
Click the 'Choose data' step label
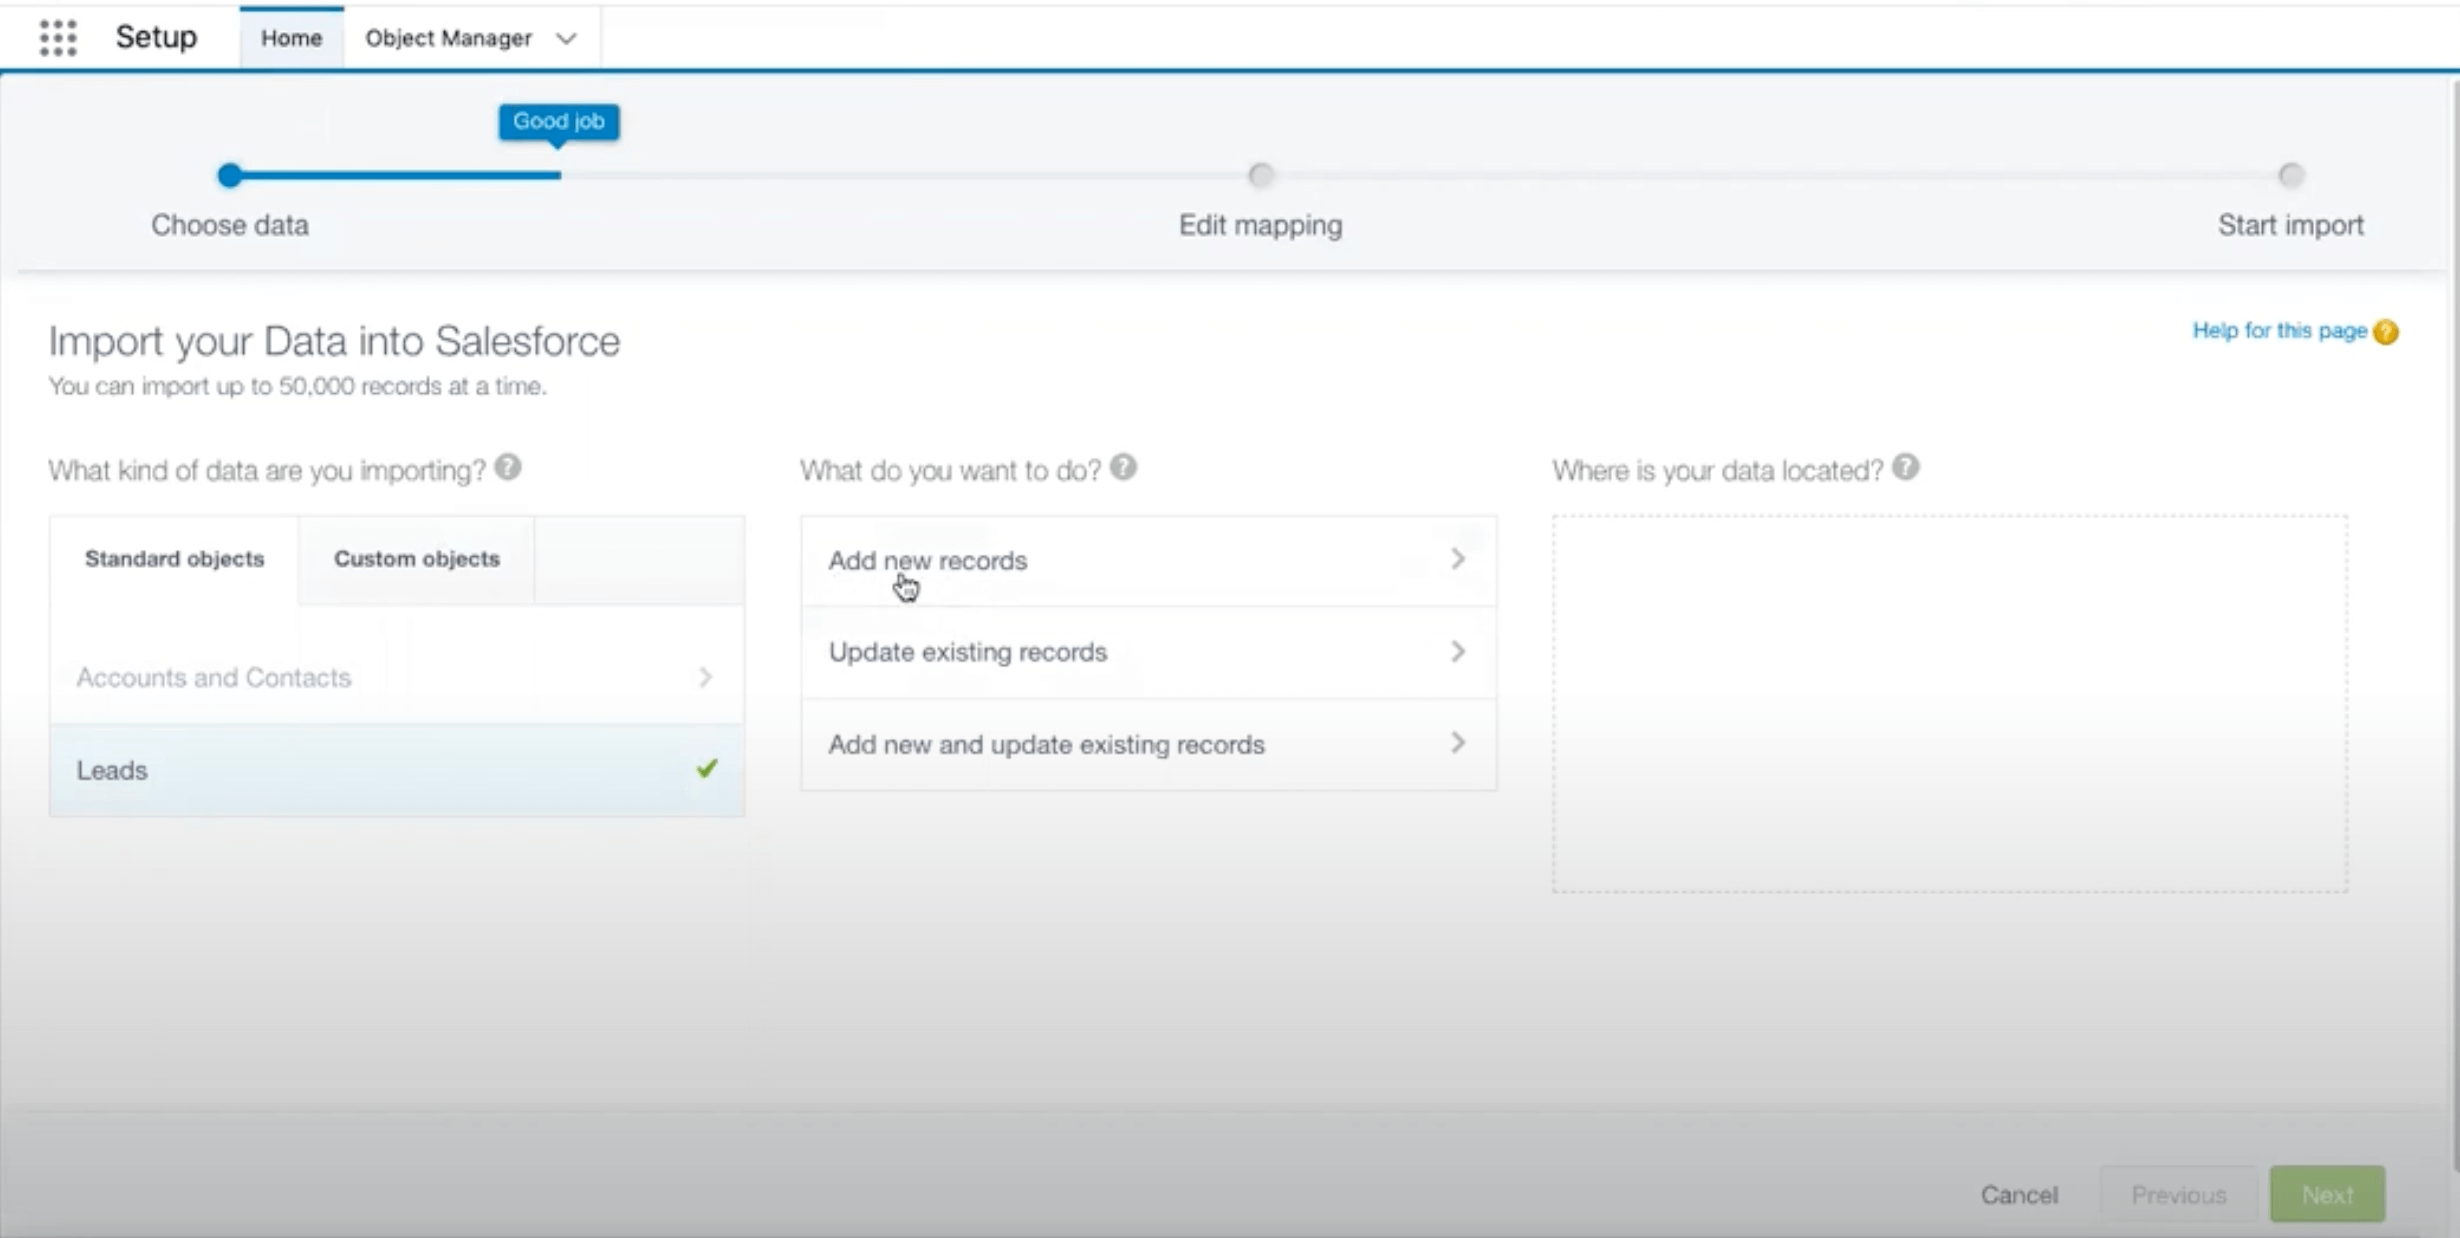point(230,225)
